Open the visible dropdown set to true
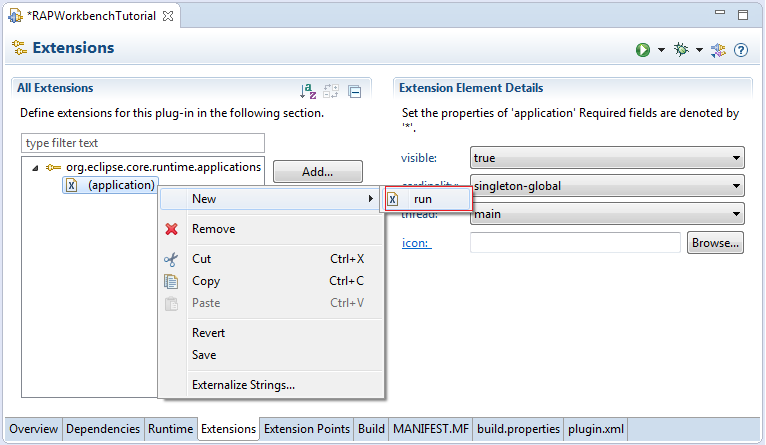The height and width of the screenshot is (445, 766). point(607,158)
